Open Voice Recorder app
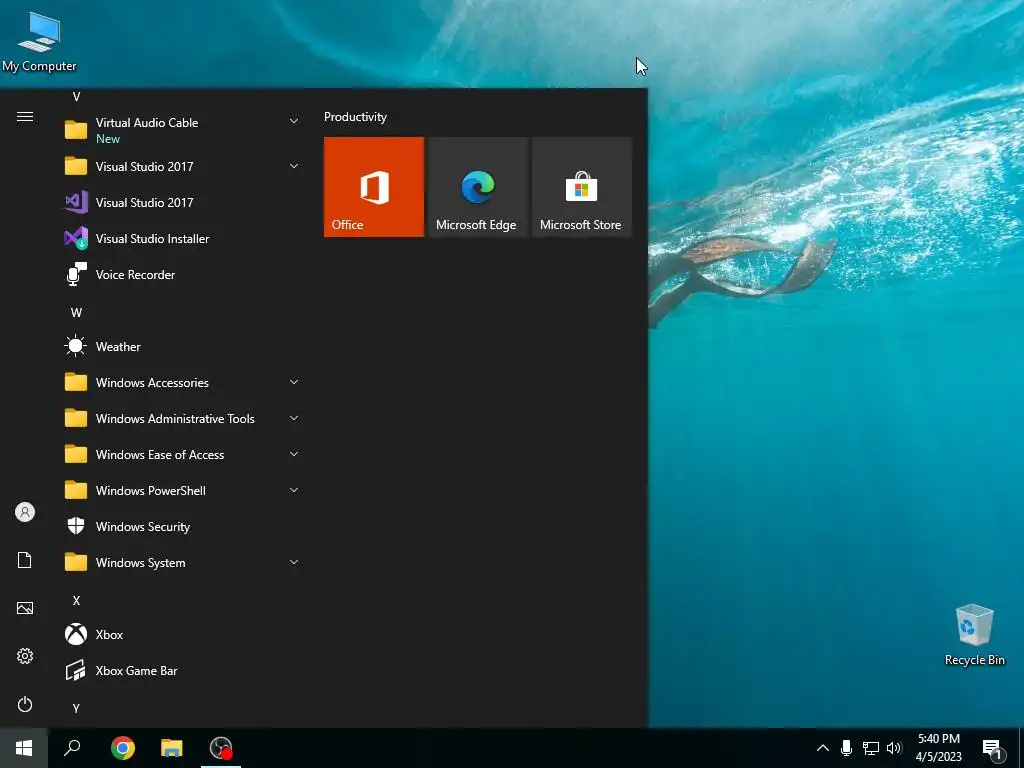The width and height of the screenshot is (1024, 768). pos(182,274)
